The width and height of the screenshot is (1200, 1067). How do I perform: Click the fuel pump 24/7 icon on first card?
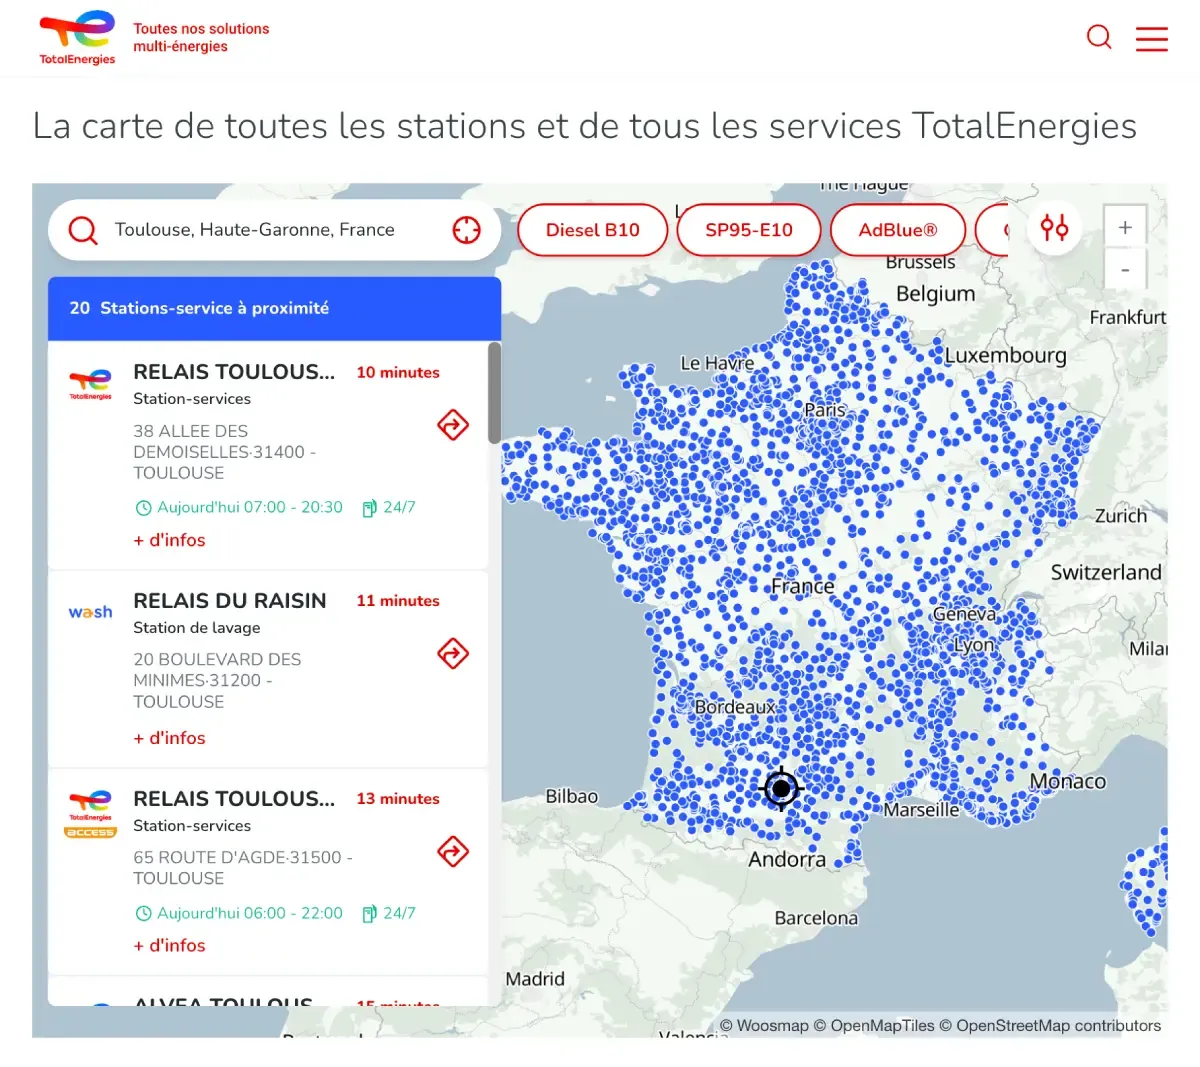(369, 508)
